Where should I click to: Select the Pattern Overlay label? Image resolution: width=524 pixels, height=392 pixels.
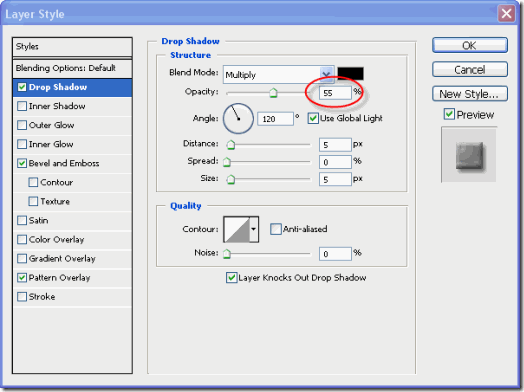(59, 278)
